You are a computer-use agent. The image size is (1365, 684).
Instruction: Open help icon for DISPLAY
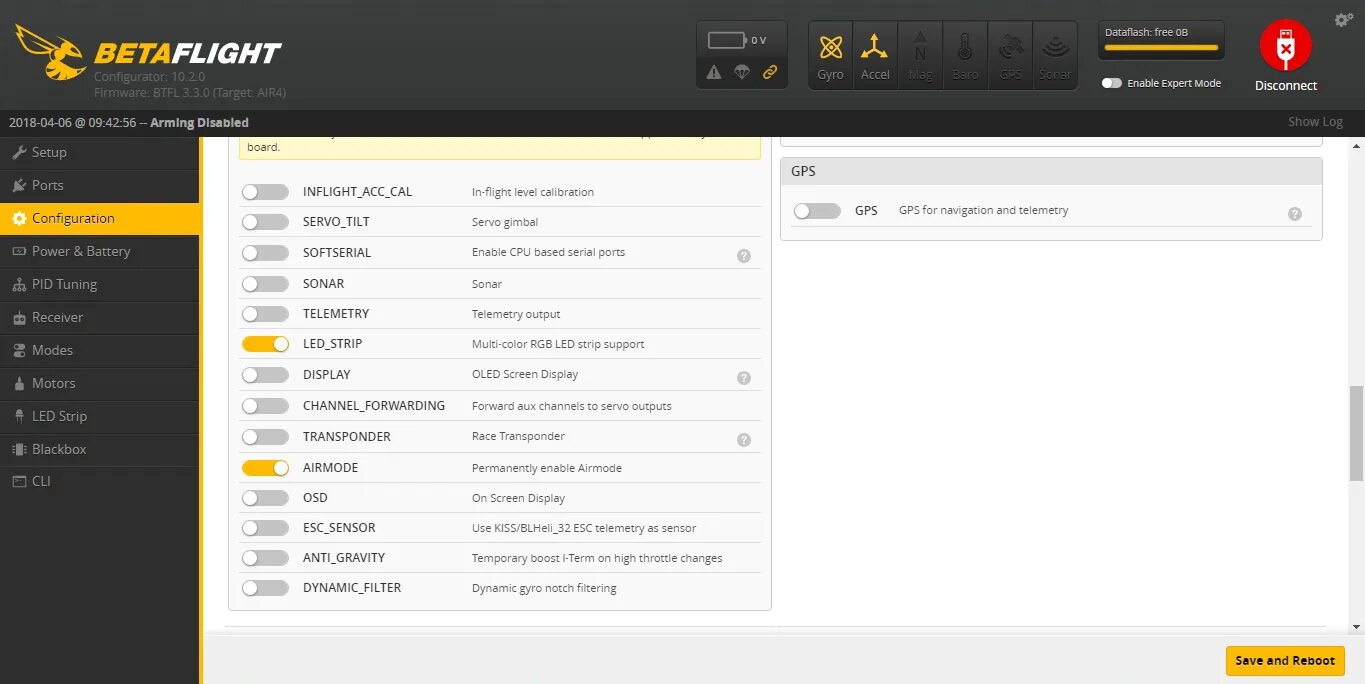point(744,378)
